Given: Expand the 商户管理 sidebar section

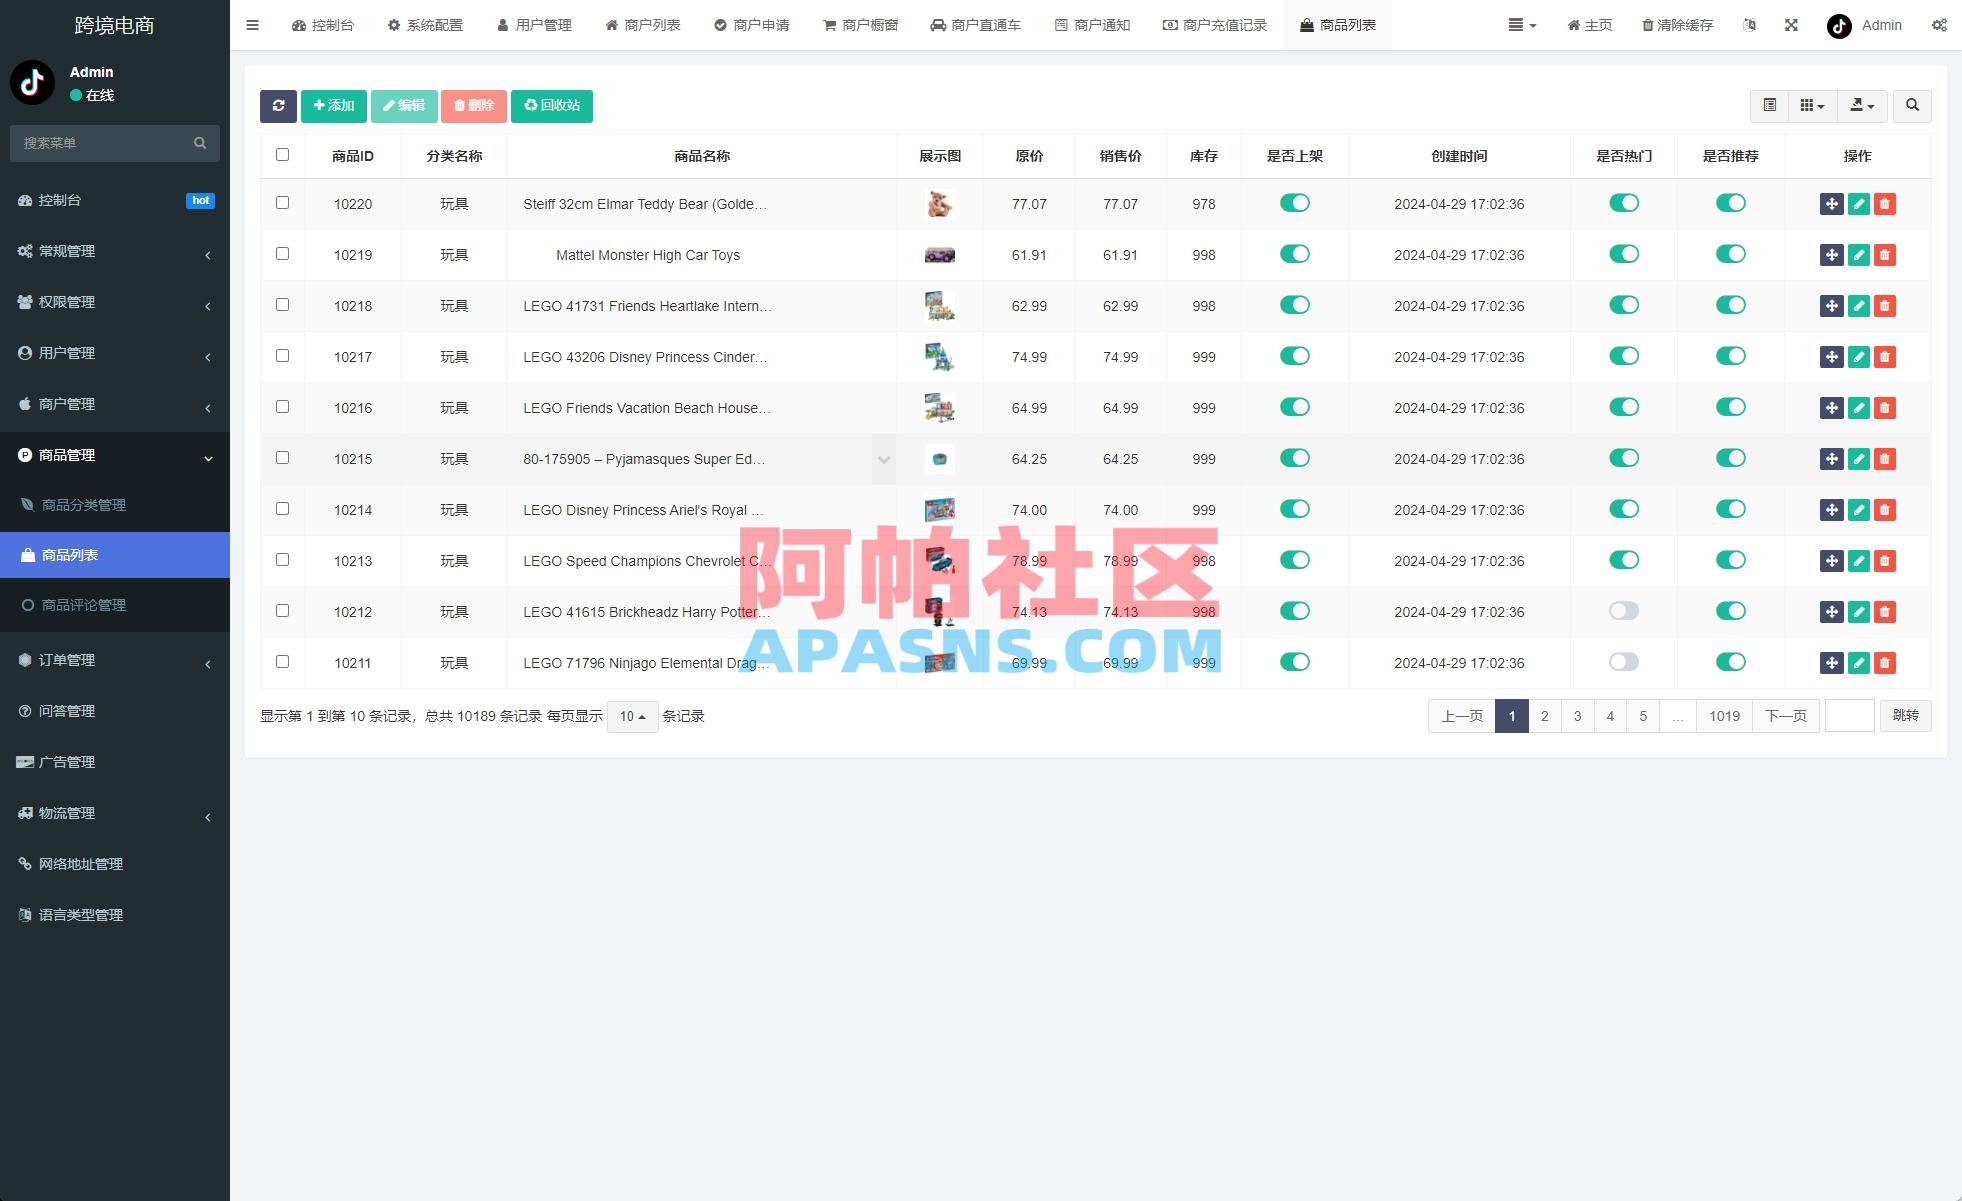Looking at the screenshot, I should [114, 404].
